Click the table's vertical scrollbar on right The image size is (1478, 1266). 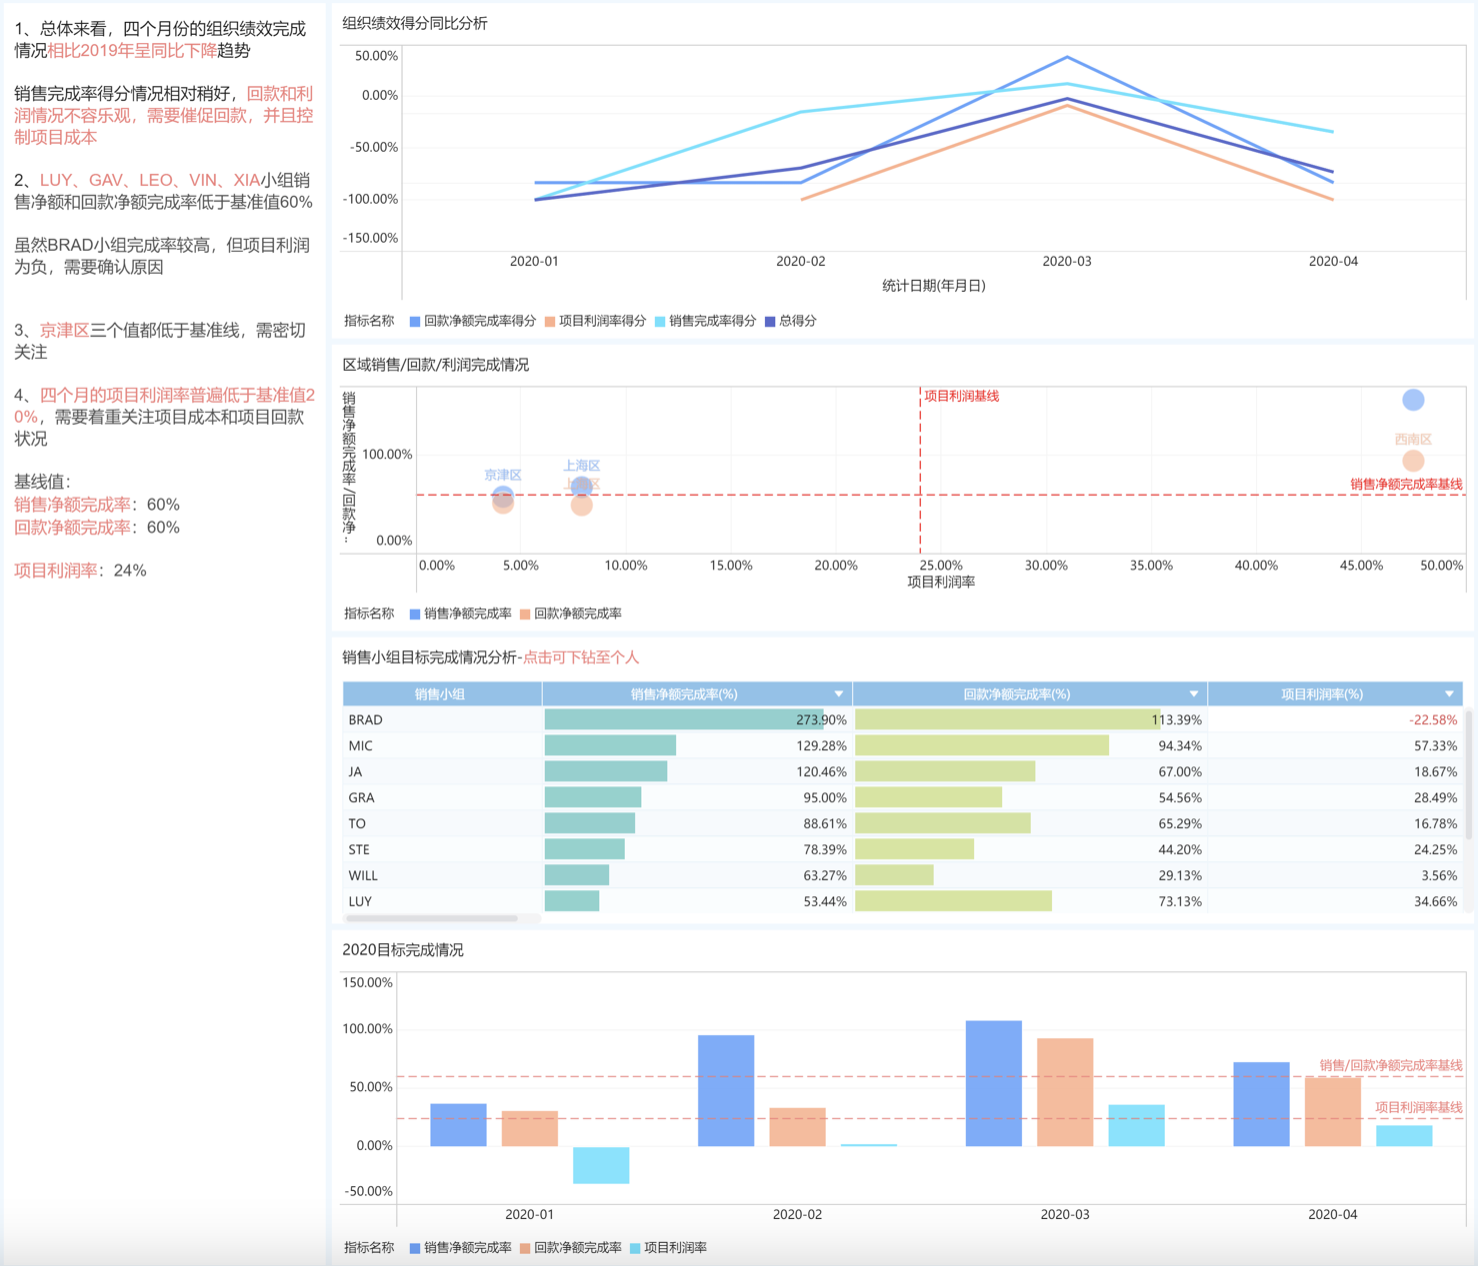[x=1468, y=775]
